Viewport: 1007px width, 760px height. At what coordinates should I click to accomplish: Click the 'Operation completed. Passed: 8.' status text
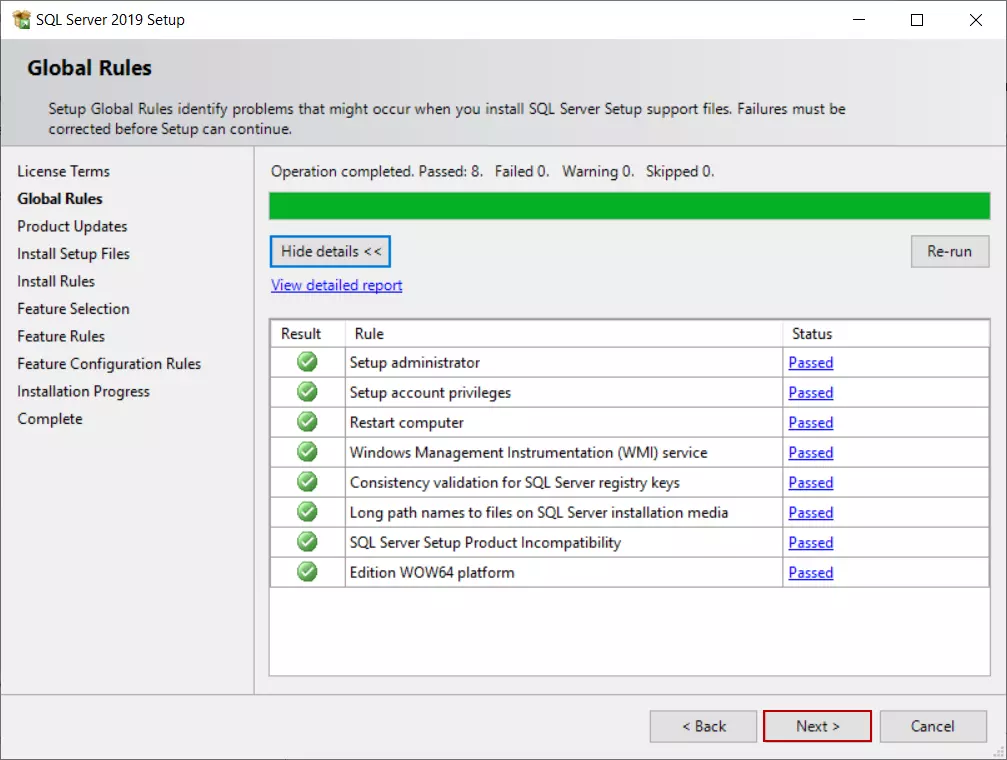(x=377, y=172)
